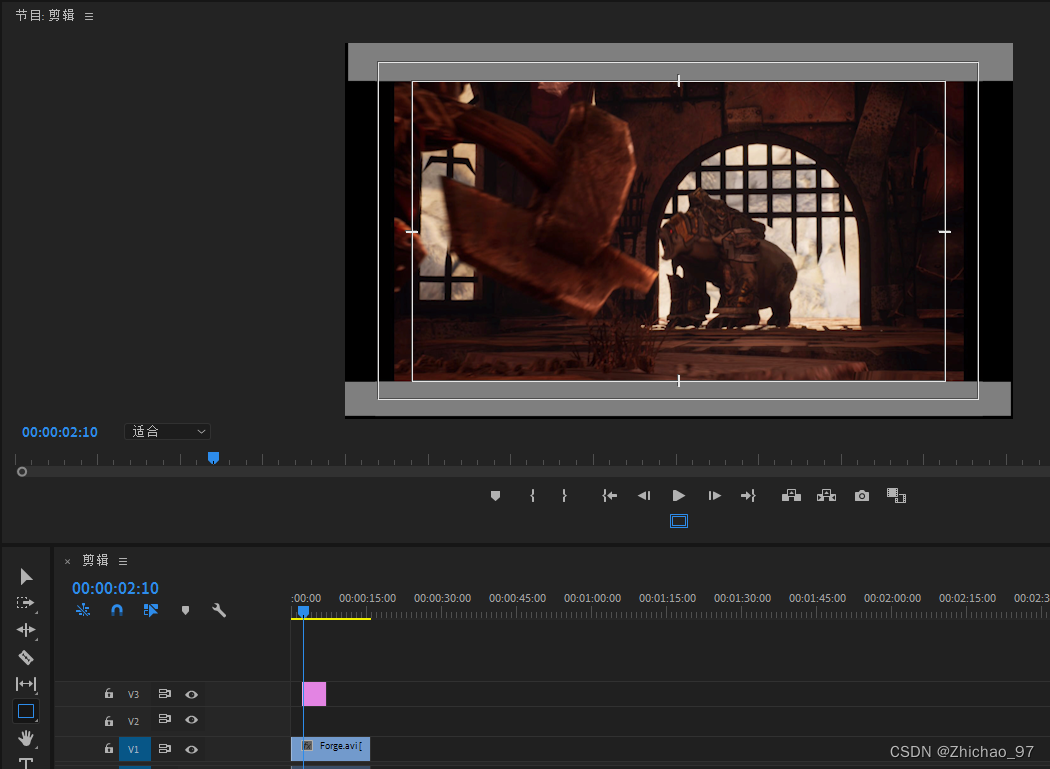1050x769 pixels.
Task: Open comparison view button
Action: [x=896, y=496]
